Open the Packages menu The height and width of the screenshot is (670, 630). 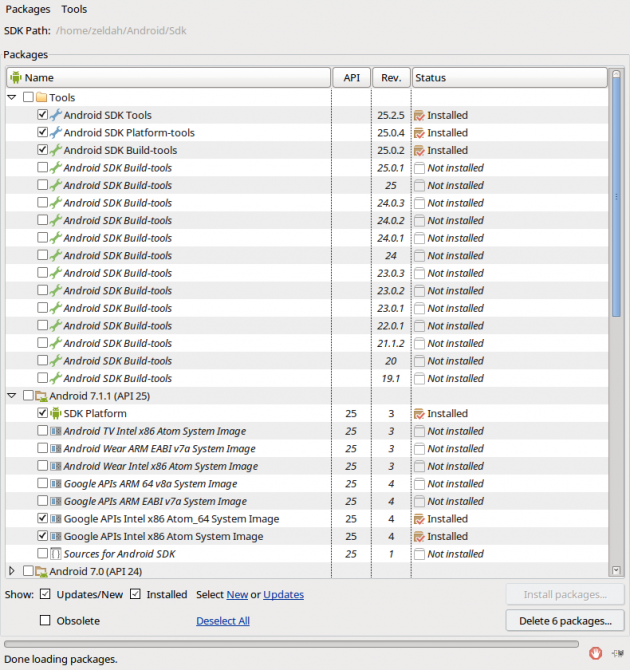(x=28, y=9)
